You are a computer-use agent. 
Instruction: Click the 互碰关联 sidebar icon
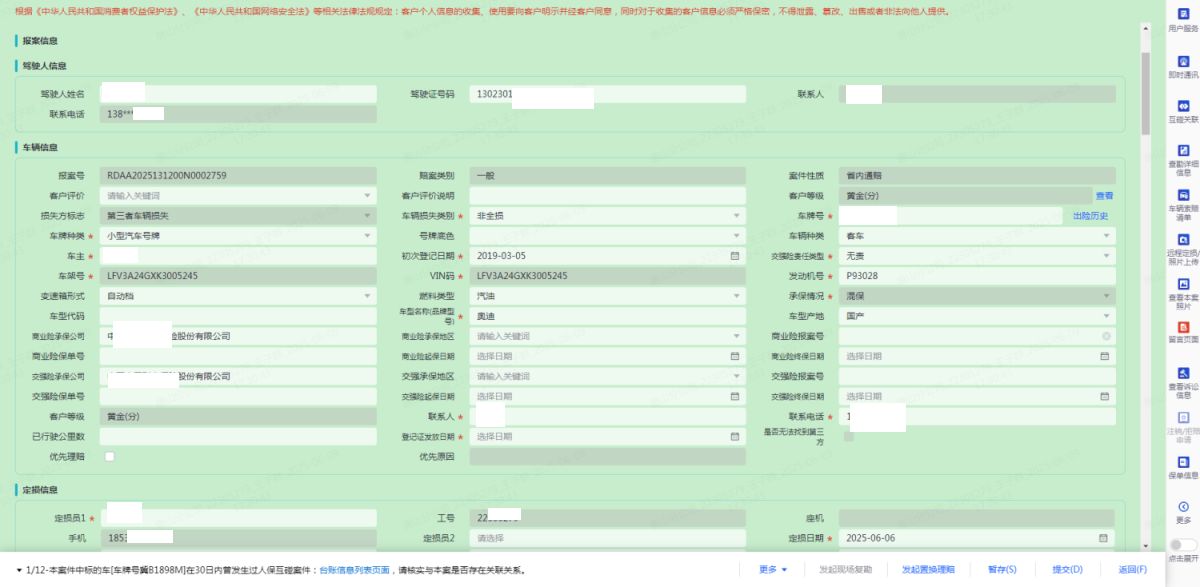click(1183, 106)
